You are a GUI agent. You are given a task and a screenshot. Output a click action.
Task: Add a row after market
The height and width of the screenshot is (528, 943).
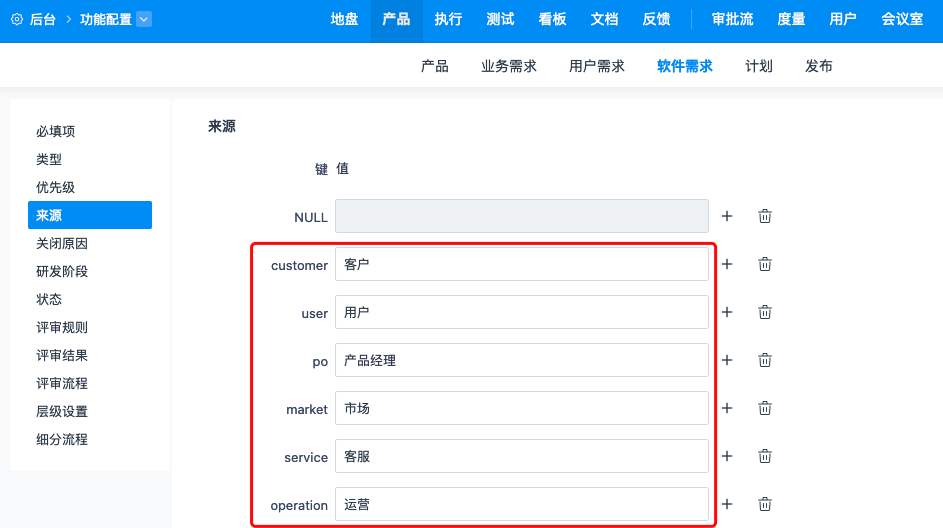pos(727,408)
